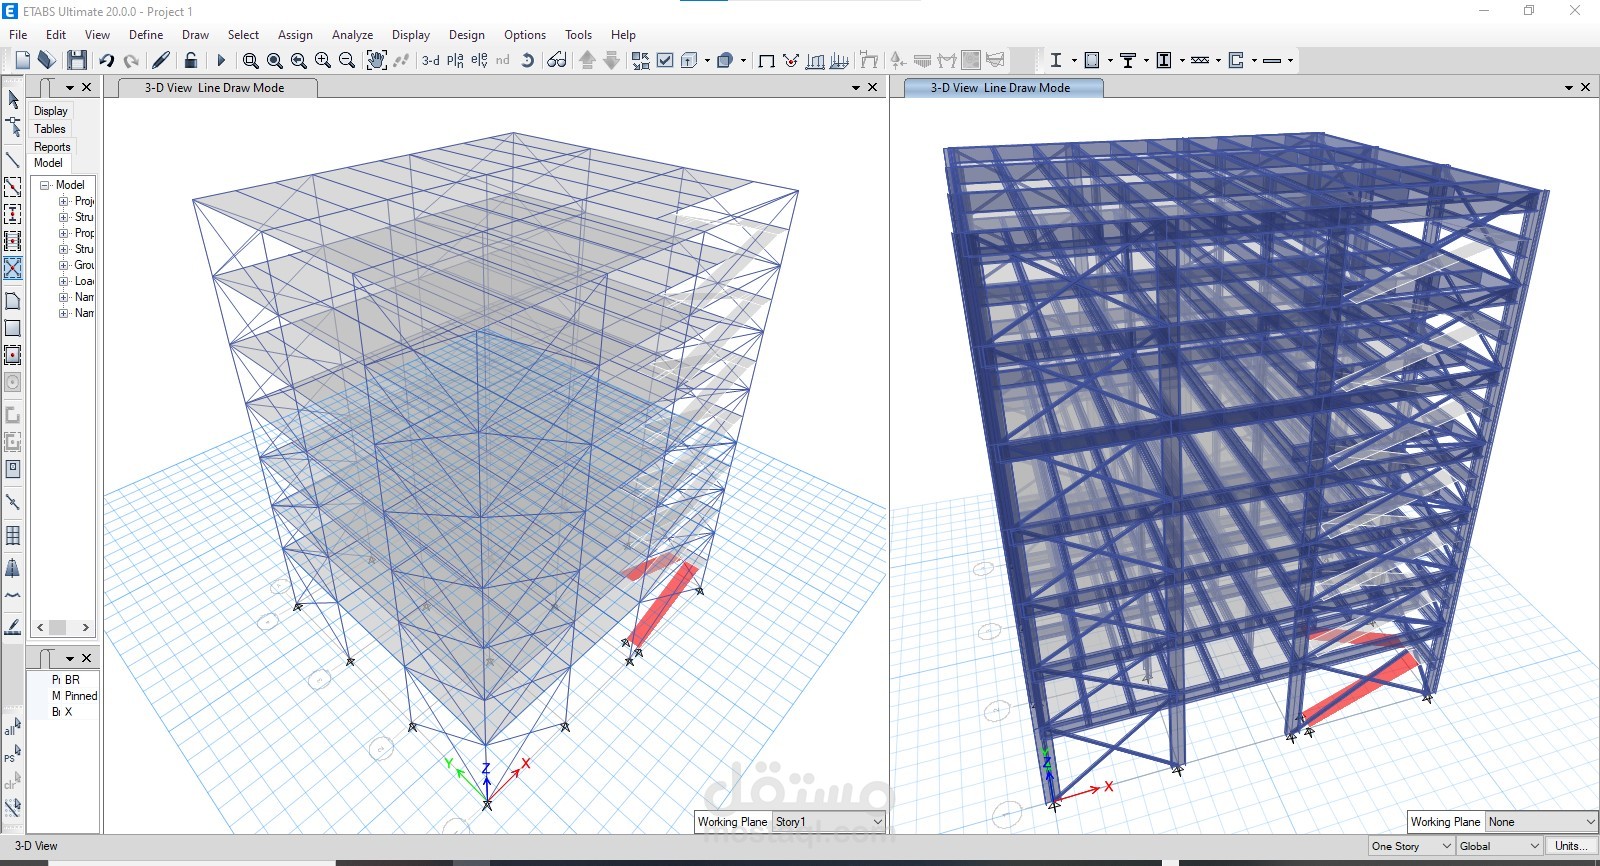Expand the Loa tree node
This screenshot has width=1600, height=866.
pos(64,281)
